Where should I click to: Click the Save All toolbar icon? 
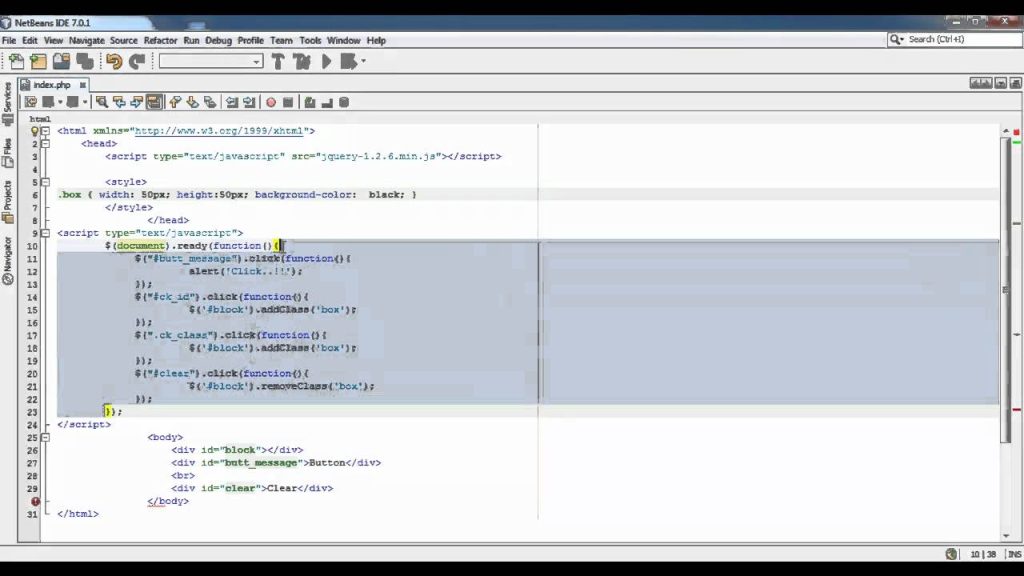tap(85, 61)
